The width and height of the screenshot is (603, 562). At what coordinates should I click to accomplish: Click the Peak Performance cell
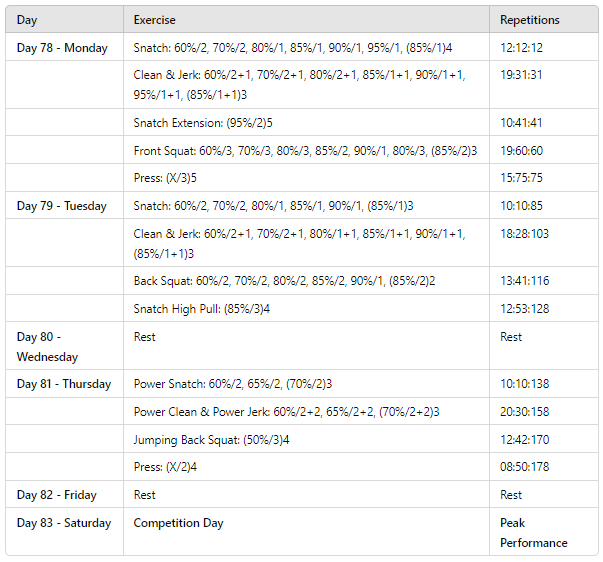pos(533,533)
